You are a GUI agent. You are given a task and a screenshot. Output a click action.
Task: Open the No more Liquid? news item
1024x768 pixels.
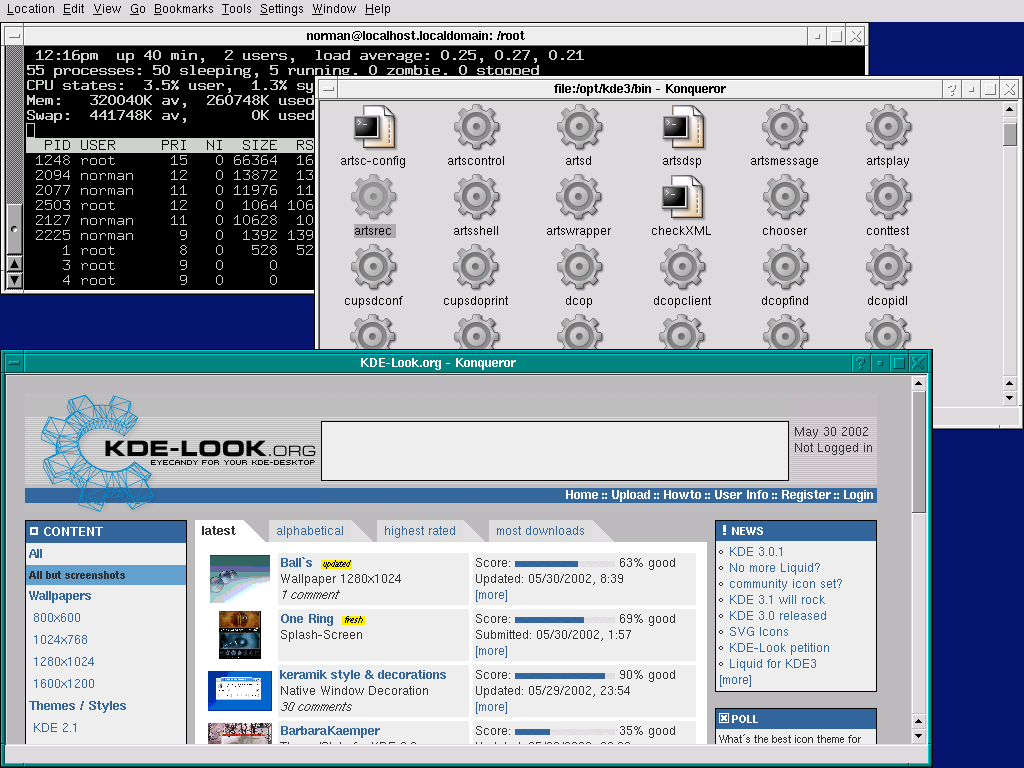pyautogui.click(x=775, y=568)
